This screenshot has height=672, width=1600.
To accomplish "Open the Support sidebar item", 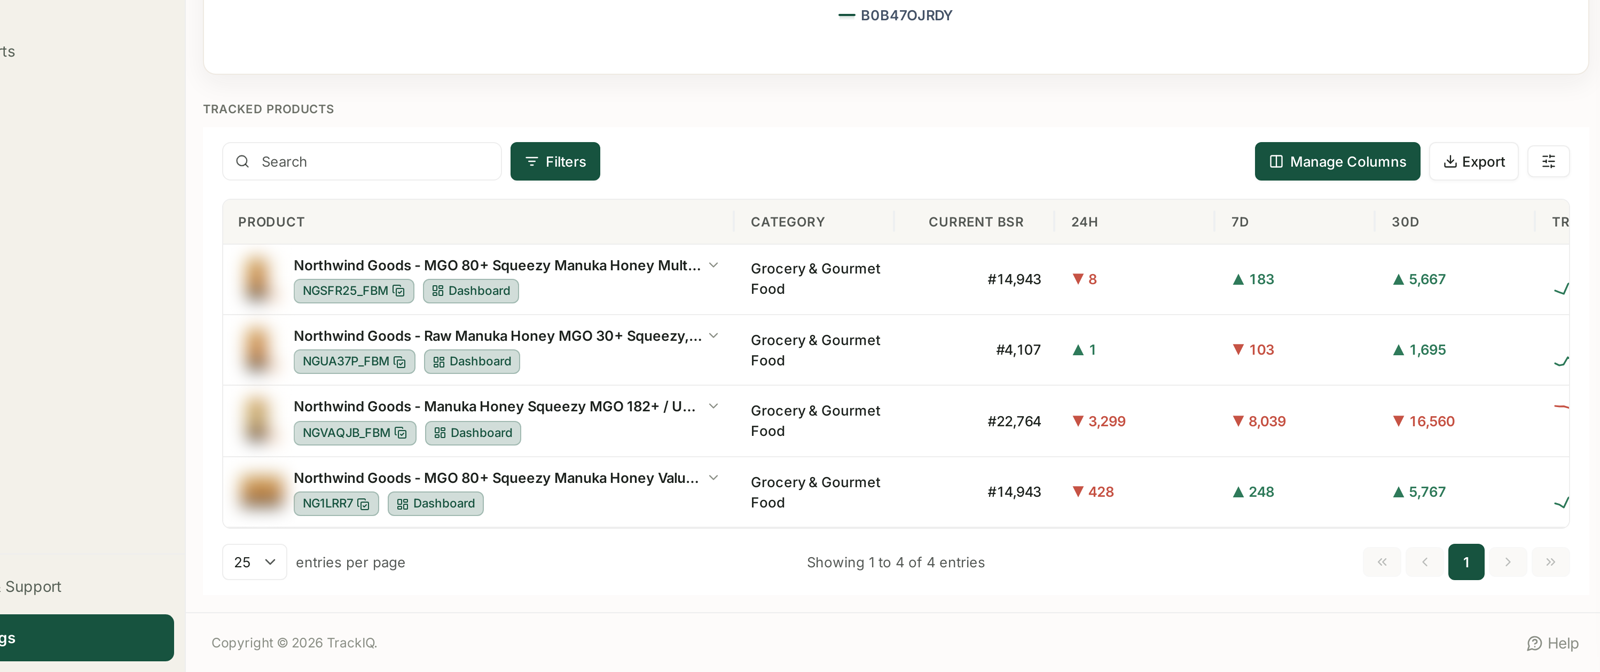I will pos(33,587).
